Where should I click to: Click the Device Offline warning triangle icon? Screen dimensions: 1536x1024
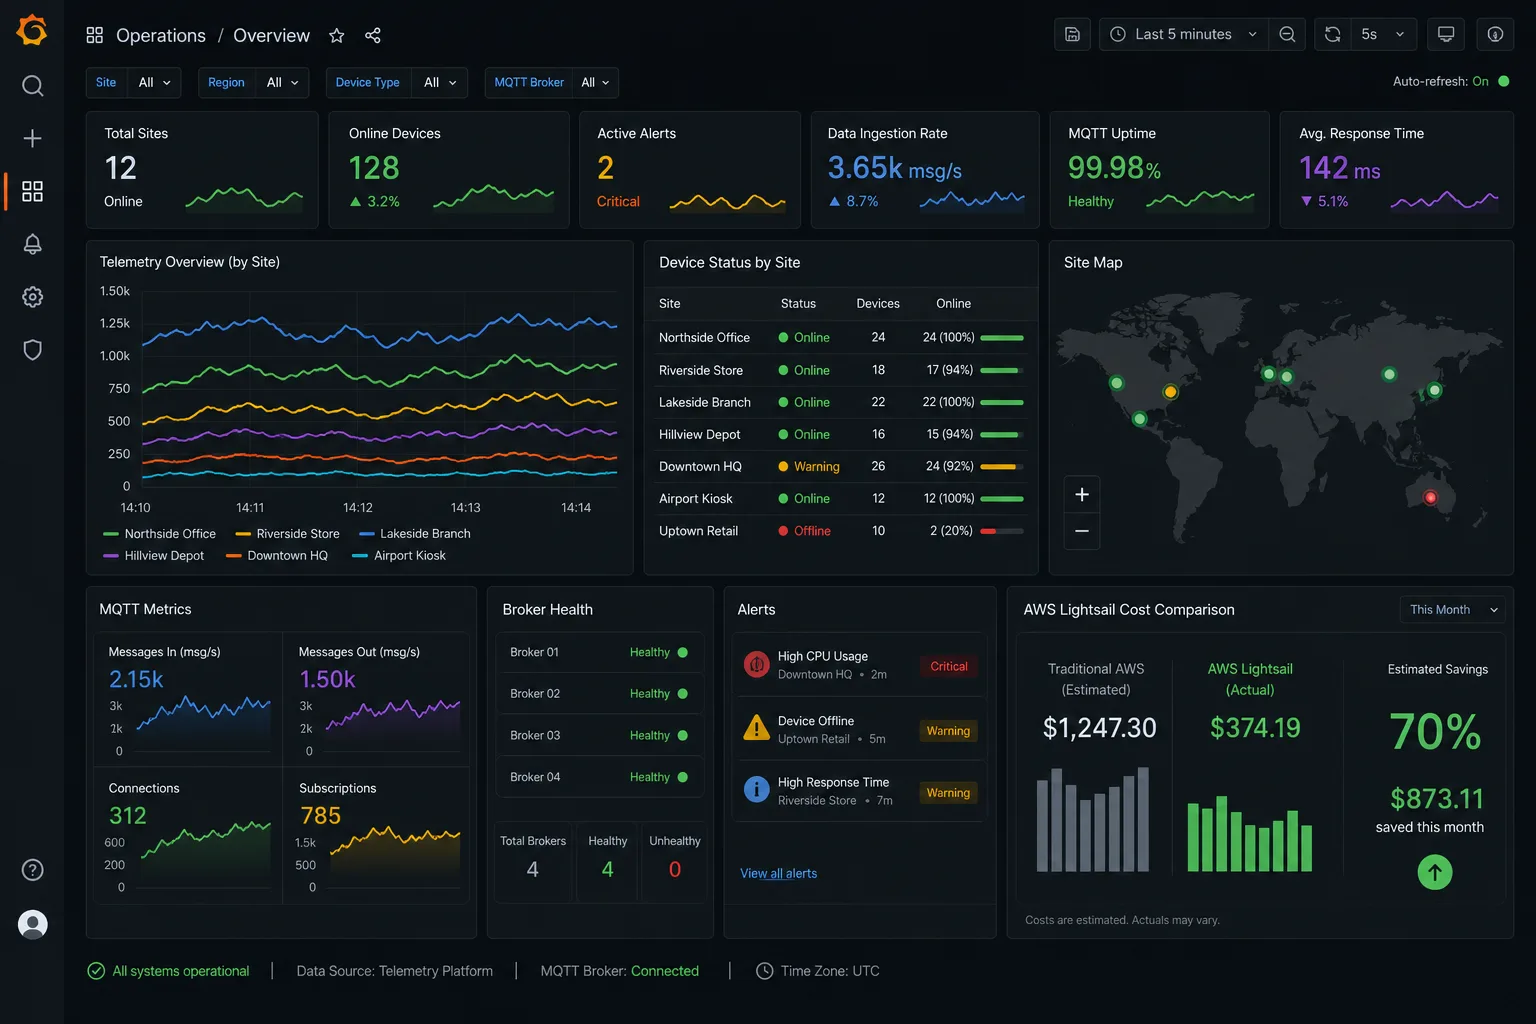click(x=757, y=728)
